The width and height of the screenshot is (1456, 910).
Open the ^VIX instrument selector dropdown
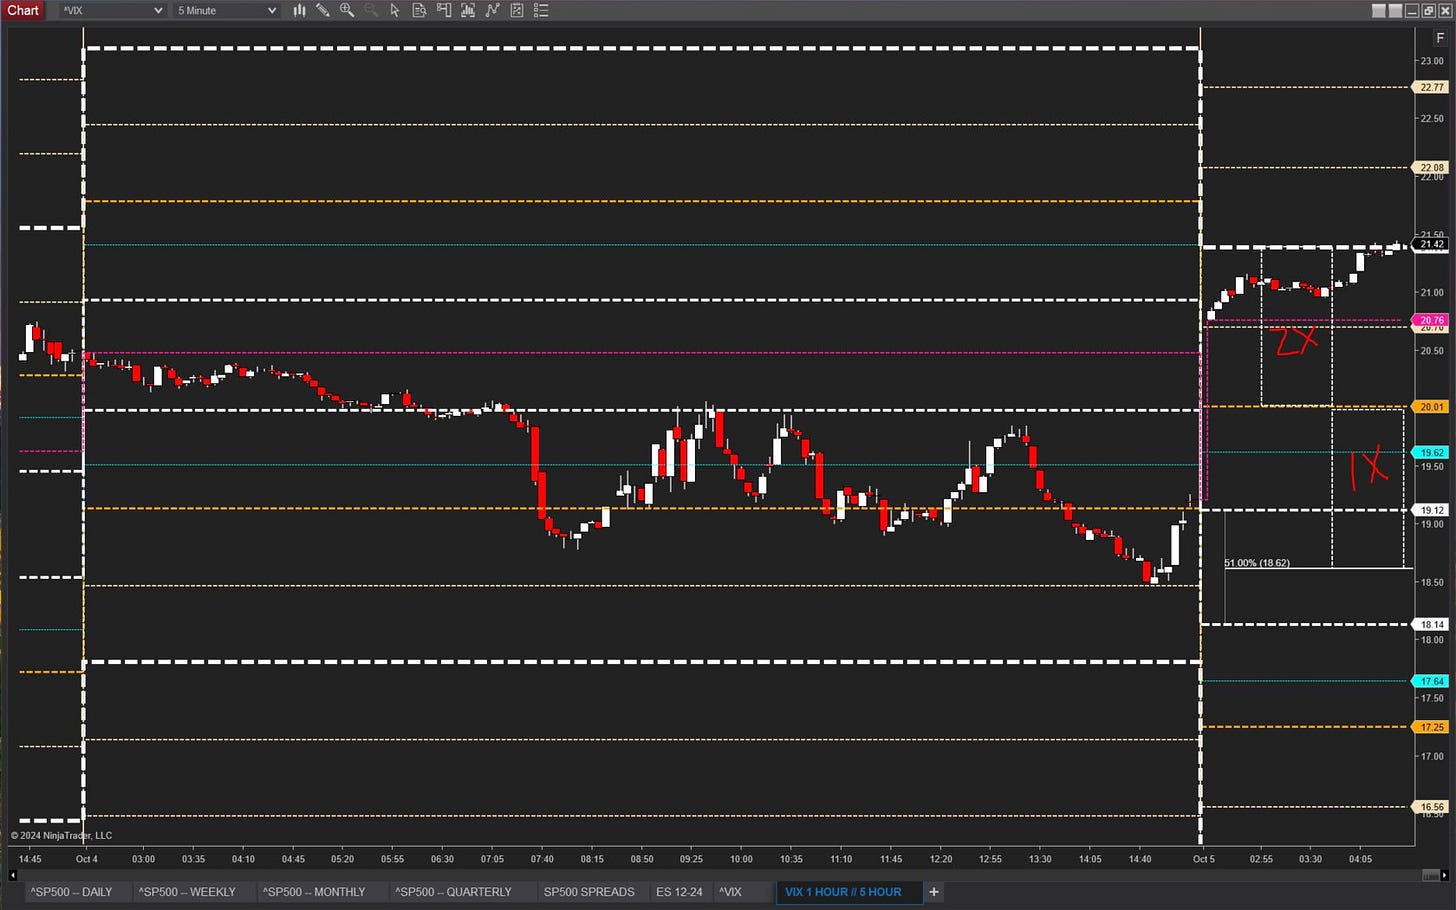tap(111, 10)
